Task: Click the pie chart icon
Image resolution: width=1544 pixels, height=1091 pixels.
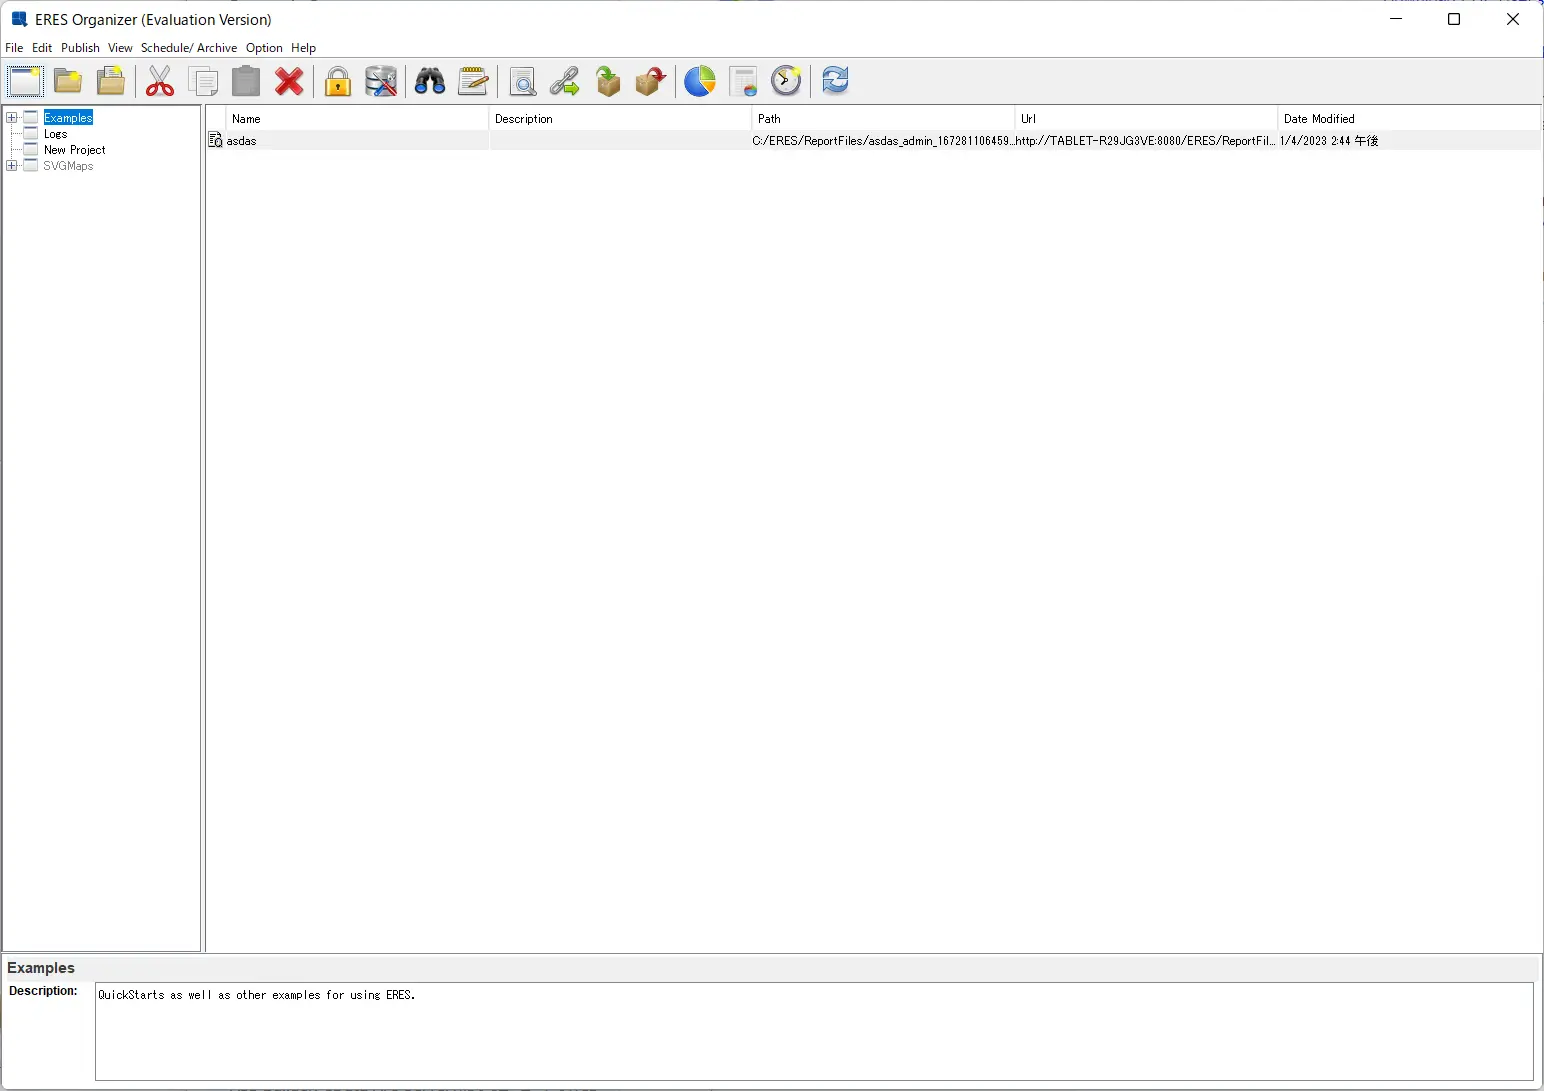Action: 700,81
